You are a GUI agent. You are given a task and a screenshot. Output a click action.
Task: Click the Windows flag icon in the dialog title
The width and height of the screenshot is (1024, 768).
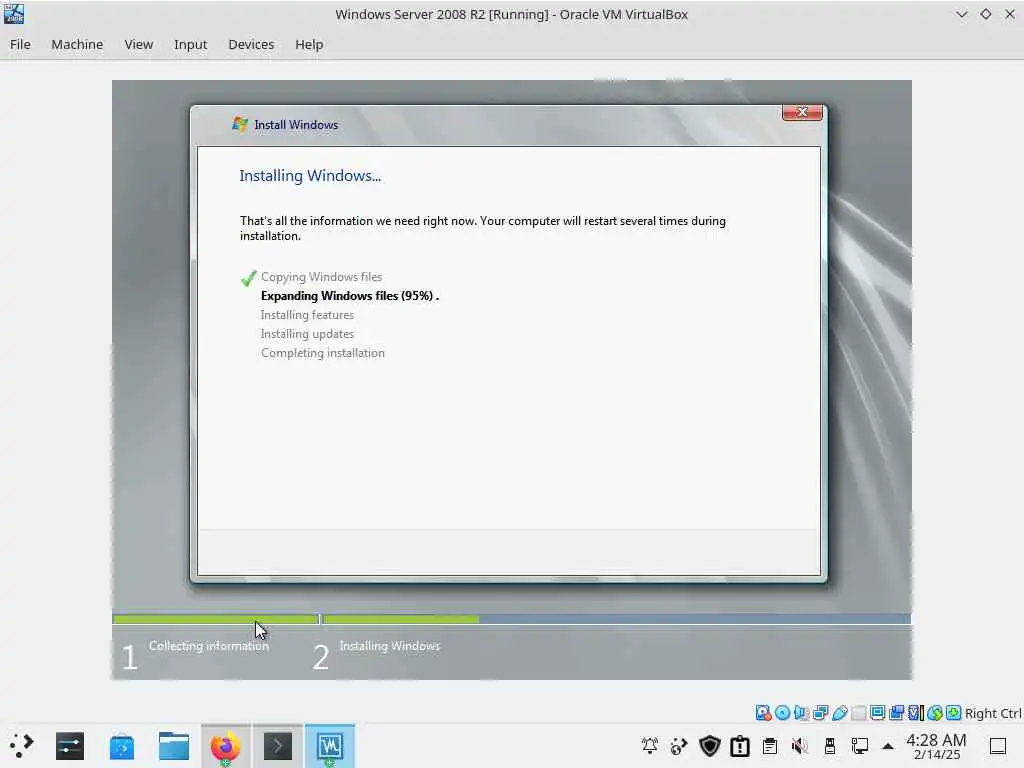(240, 124)
